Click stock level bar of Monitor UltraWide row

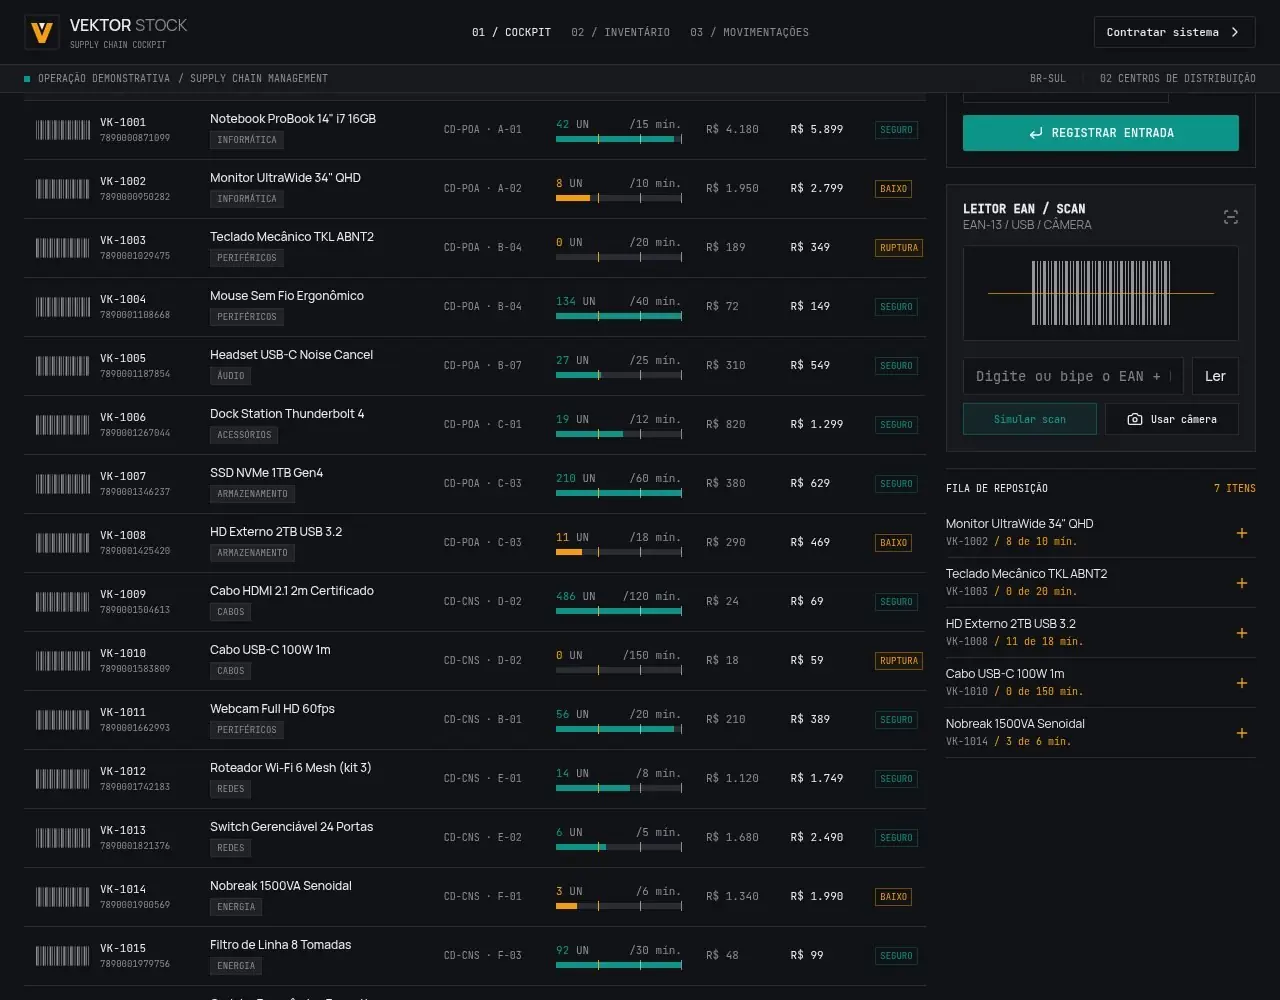[619, 198]
